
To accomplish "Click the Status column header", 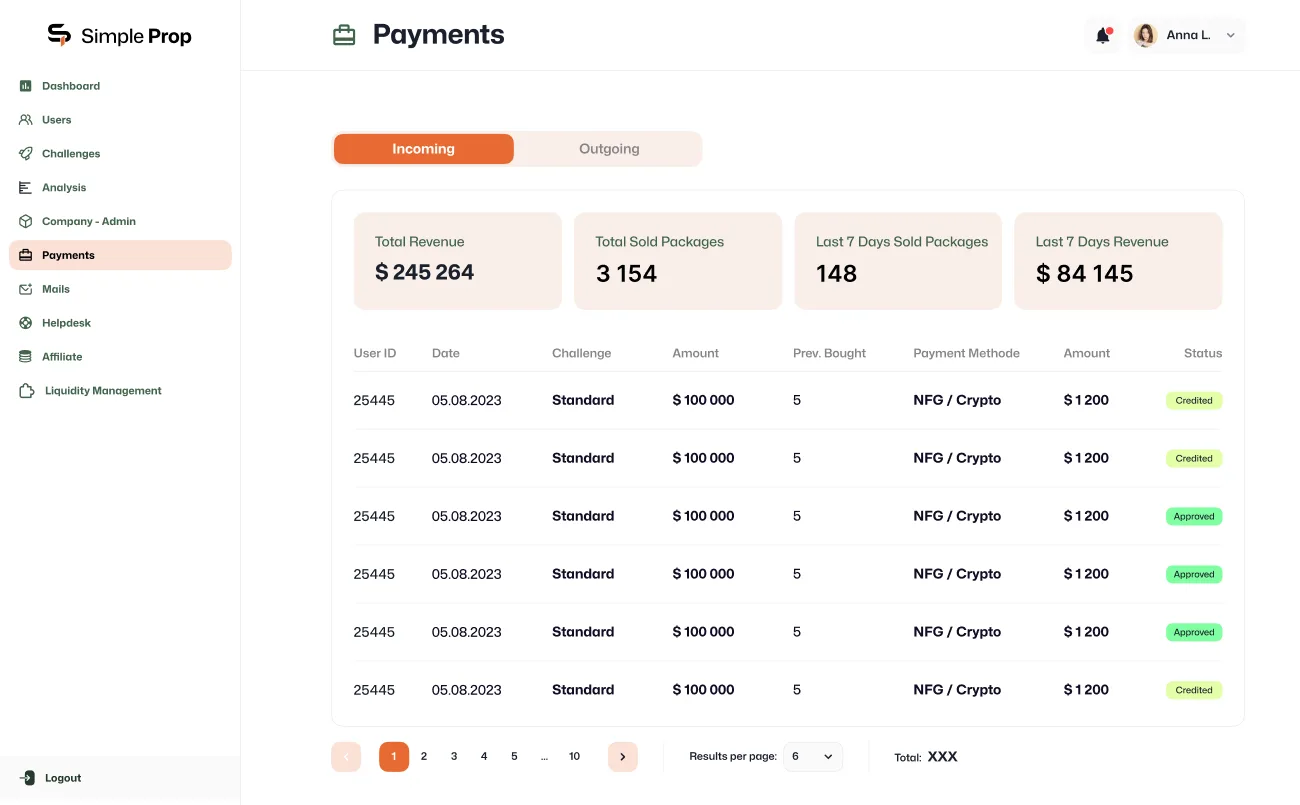I will point(1203,353).
